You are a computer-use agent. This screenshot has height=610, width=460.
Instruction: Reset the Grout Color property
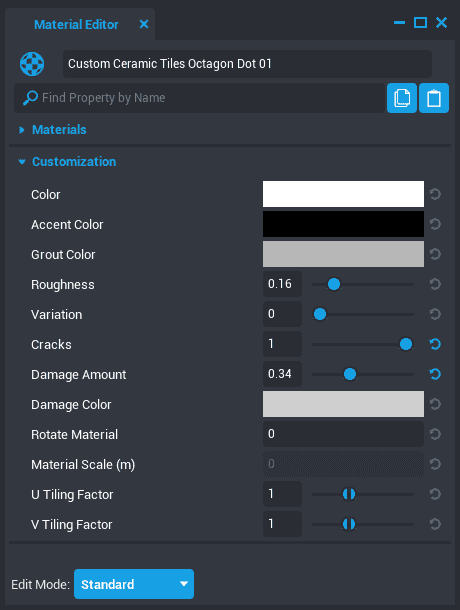click(435, 254)
